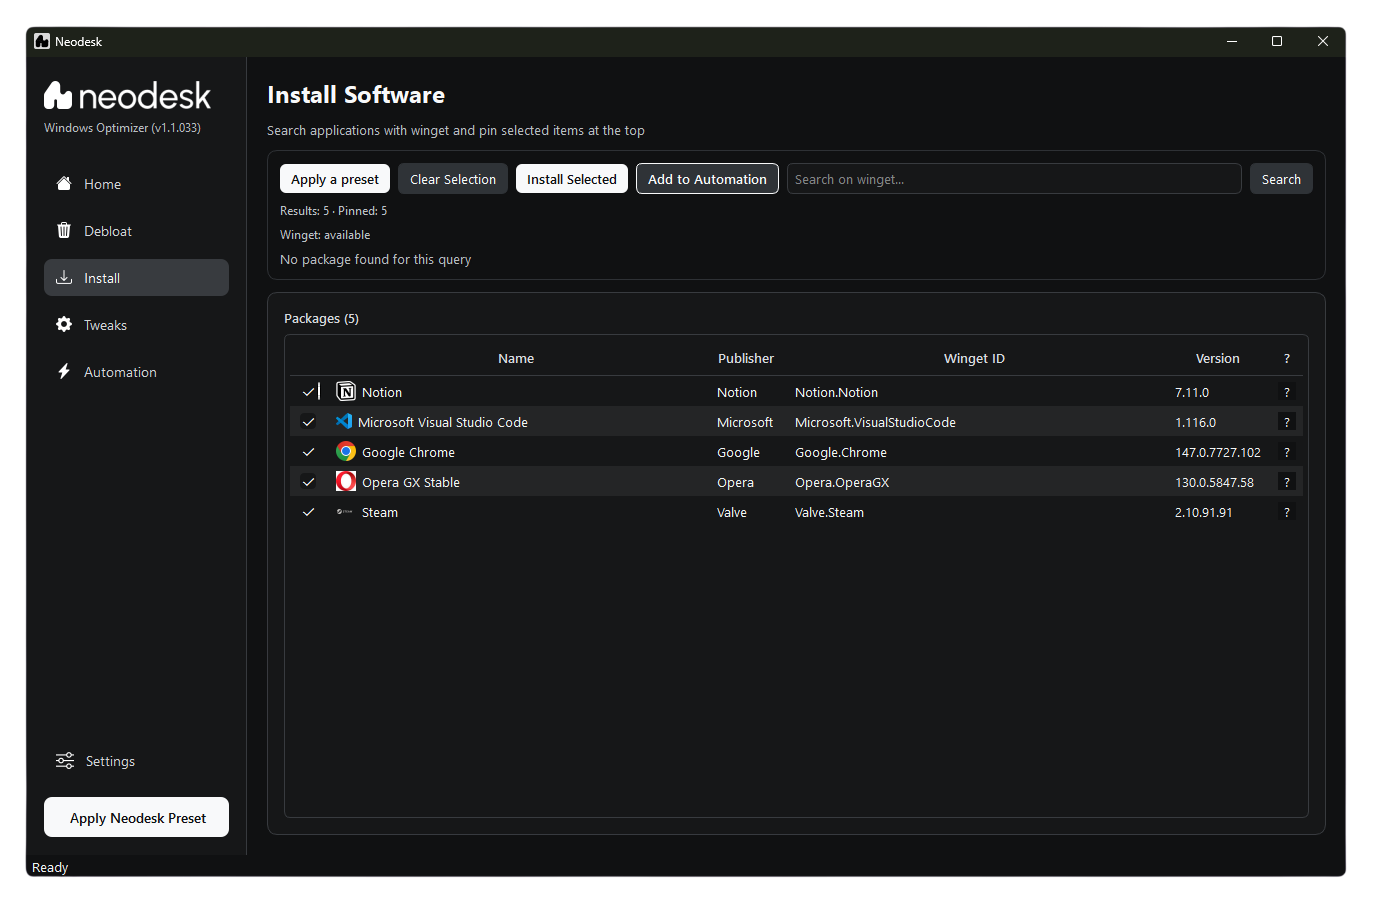The height and width of the screenshot is (904, 1398).
Task: Deselect the Microsoft Visual Studio Code checkbox
Action: [308, 421]
